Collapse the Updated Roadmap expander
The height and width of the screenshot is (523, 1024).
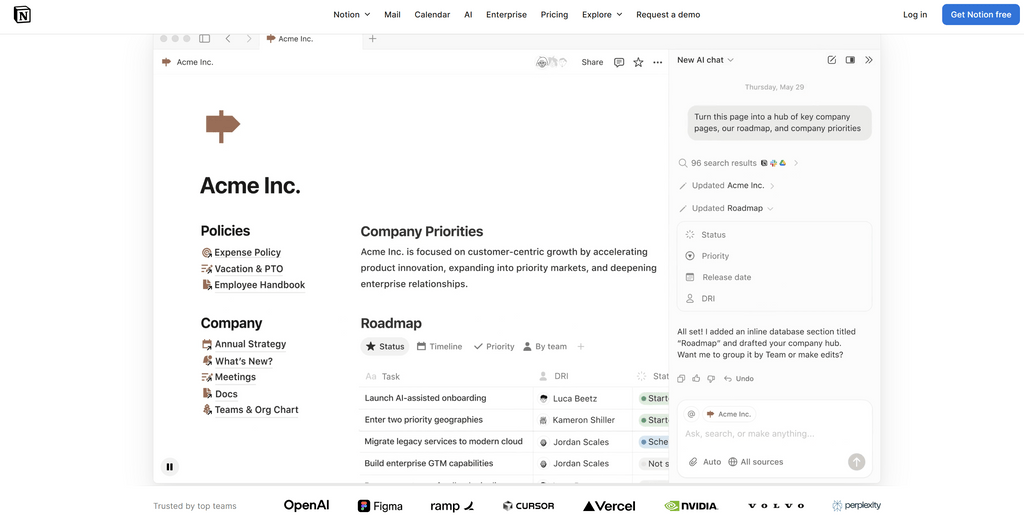point(770,208)
